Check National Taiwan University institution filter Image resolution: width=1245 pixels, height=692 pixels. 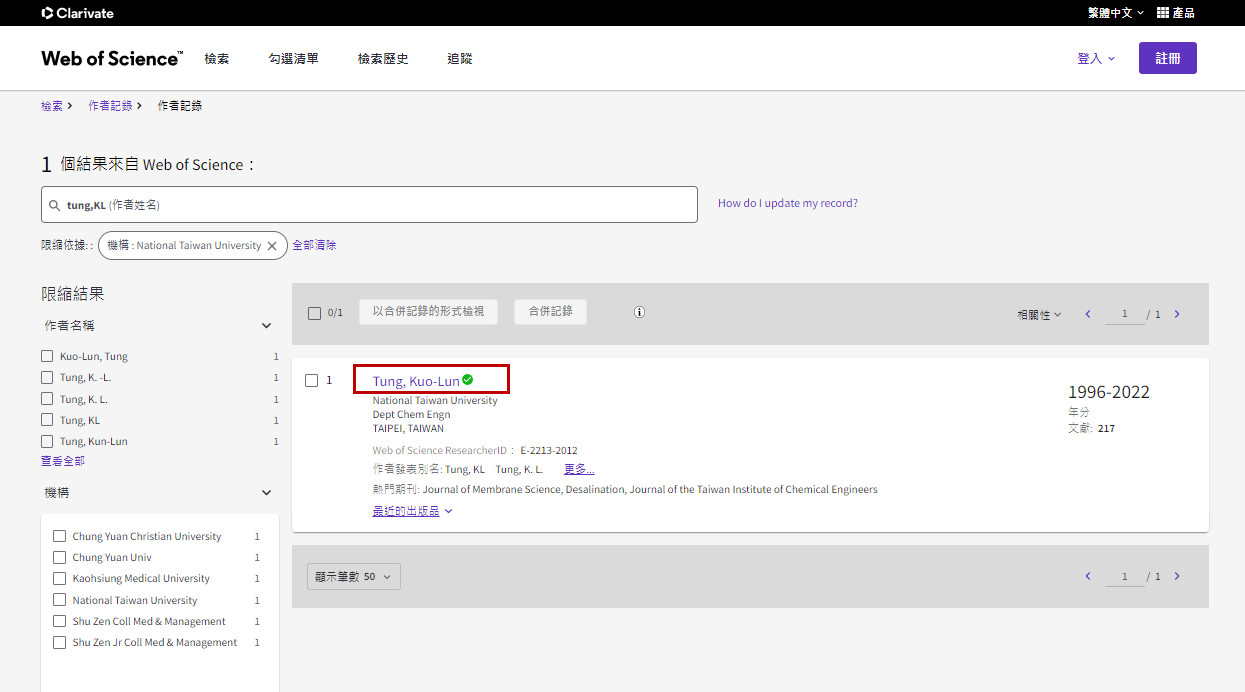point(59,600)
